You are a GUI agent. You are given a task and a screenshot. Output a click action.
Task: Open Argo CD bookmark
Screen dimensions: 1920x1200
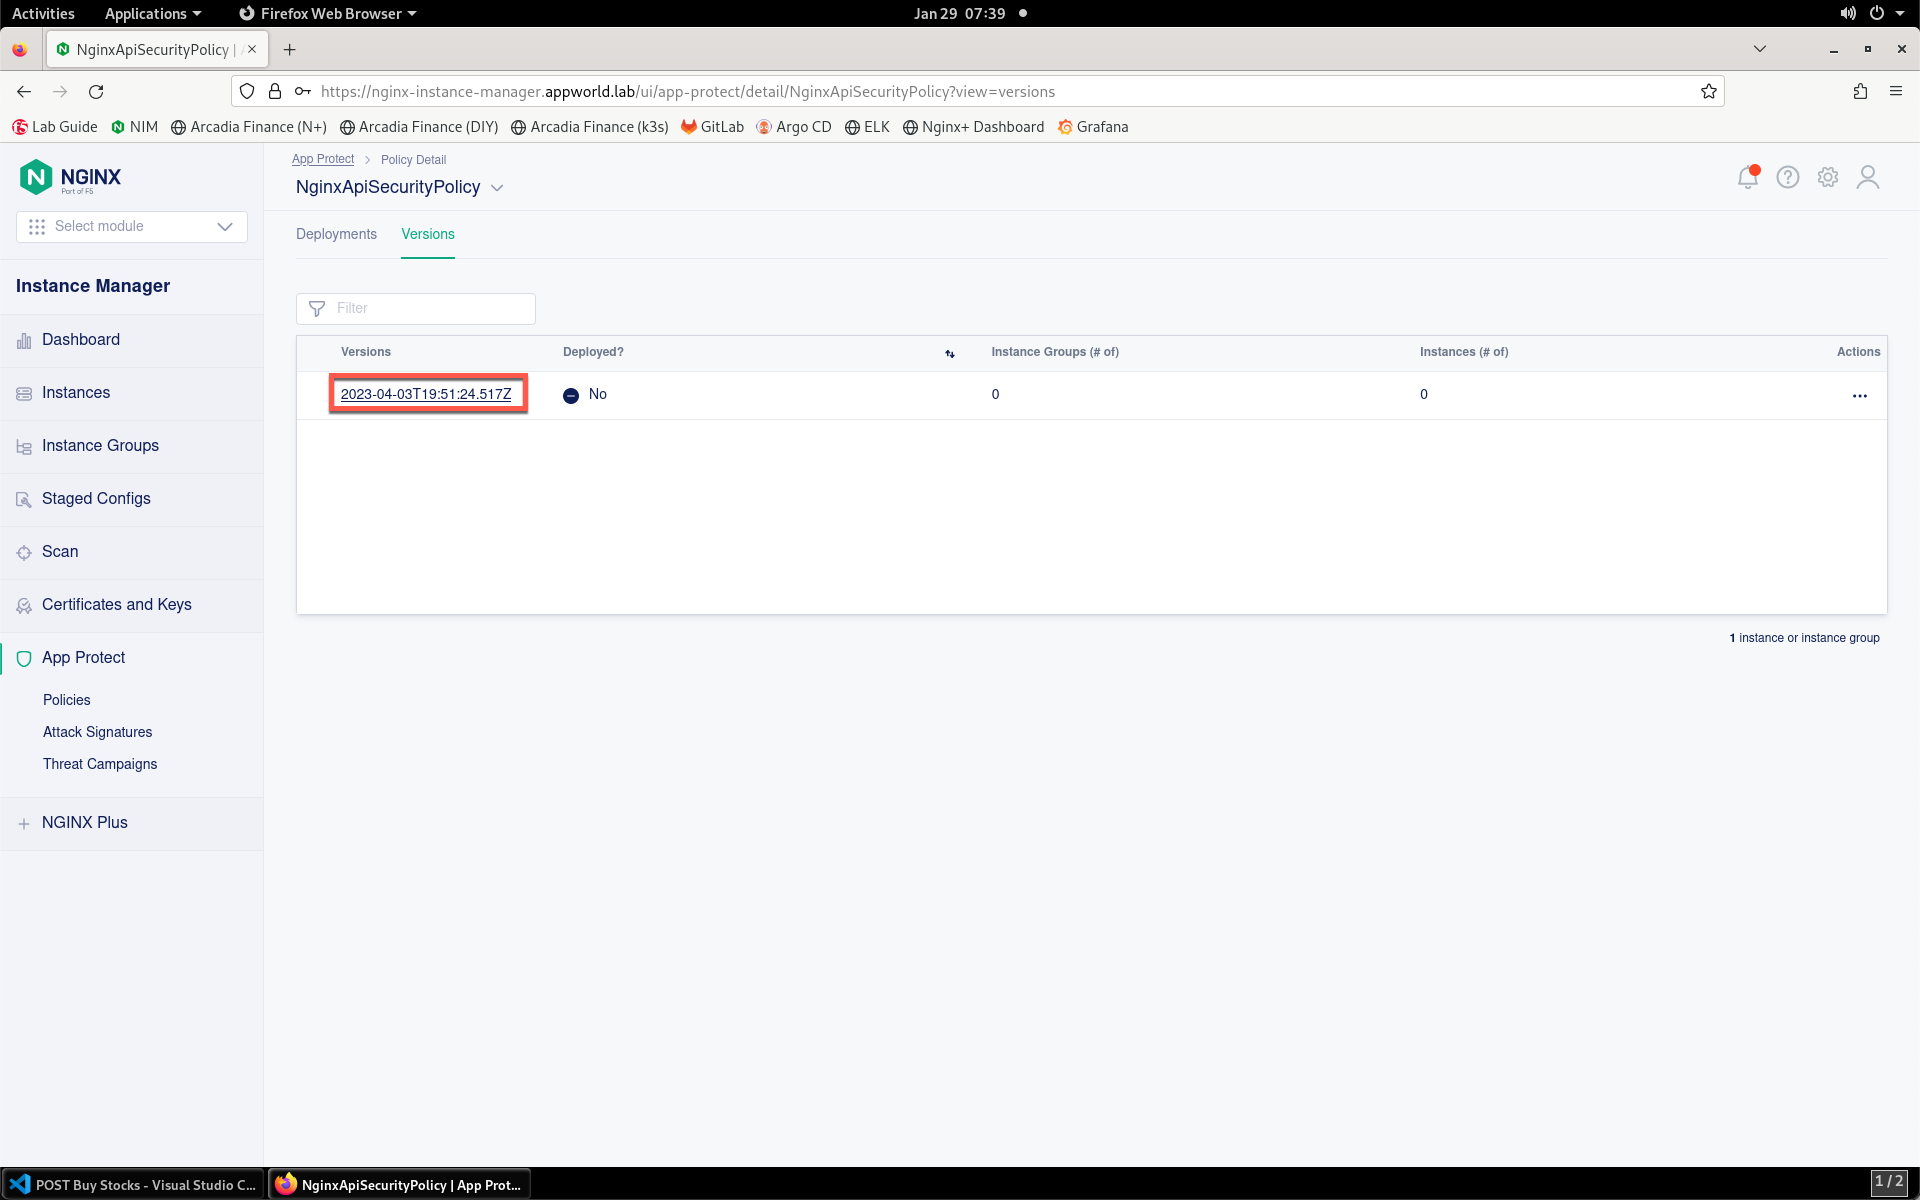coord(794,127)
